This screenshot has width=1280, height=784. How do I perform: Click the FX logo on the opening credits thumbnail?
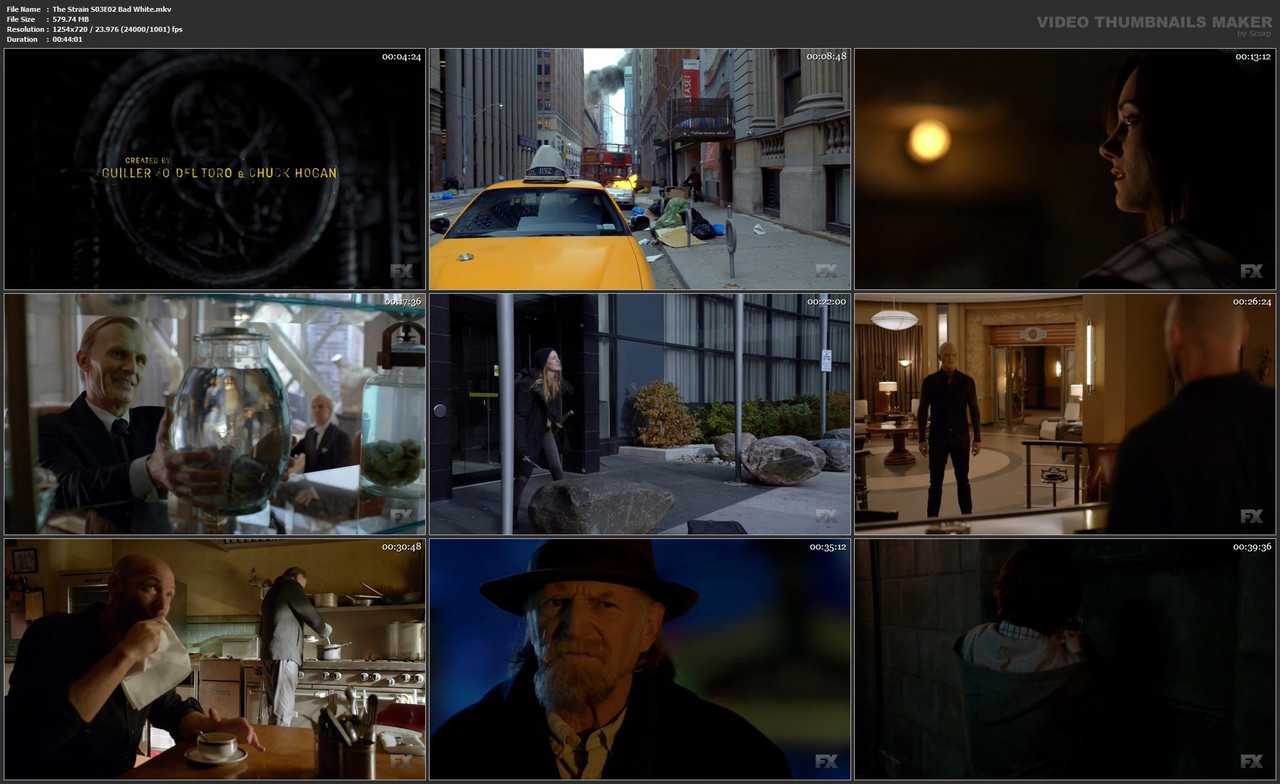[403, 270]
